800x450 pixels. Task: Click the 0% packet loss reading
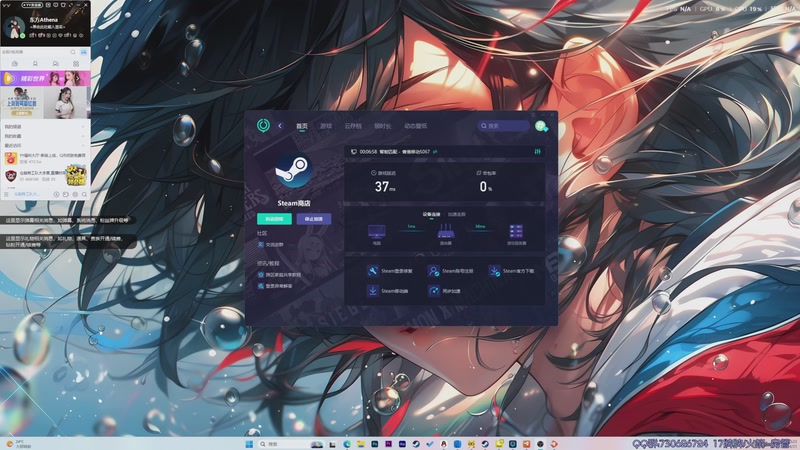[486, 187]
